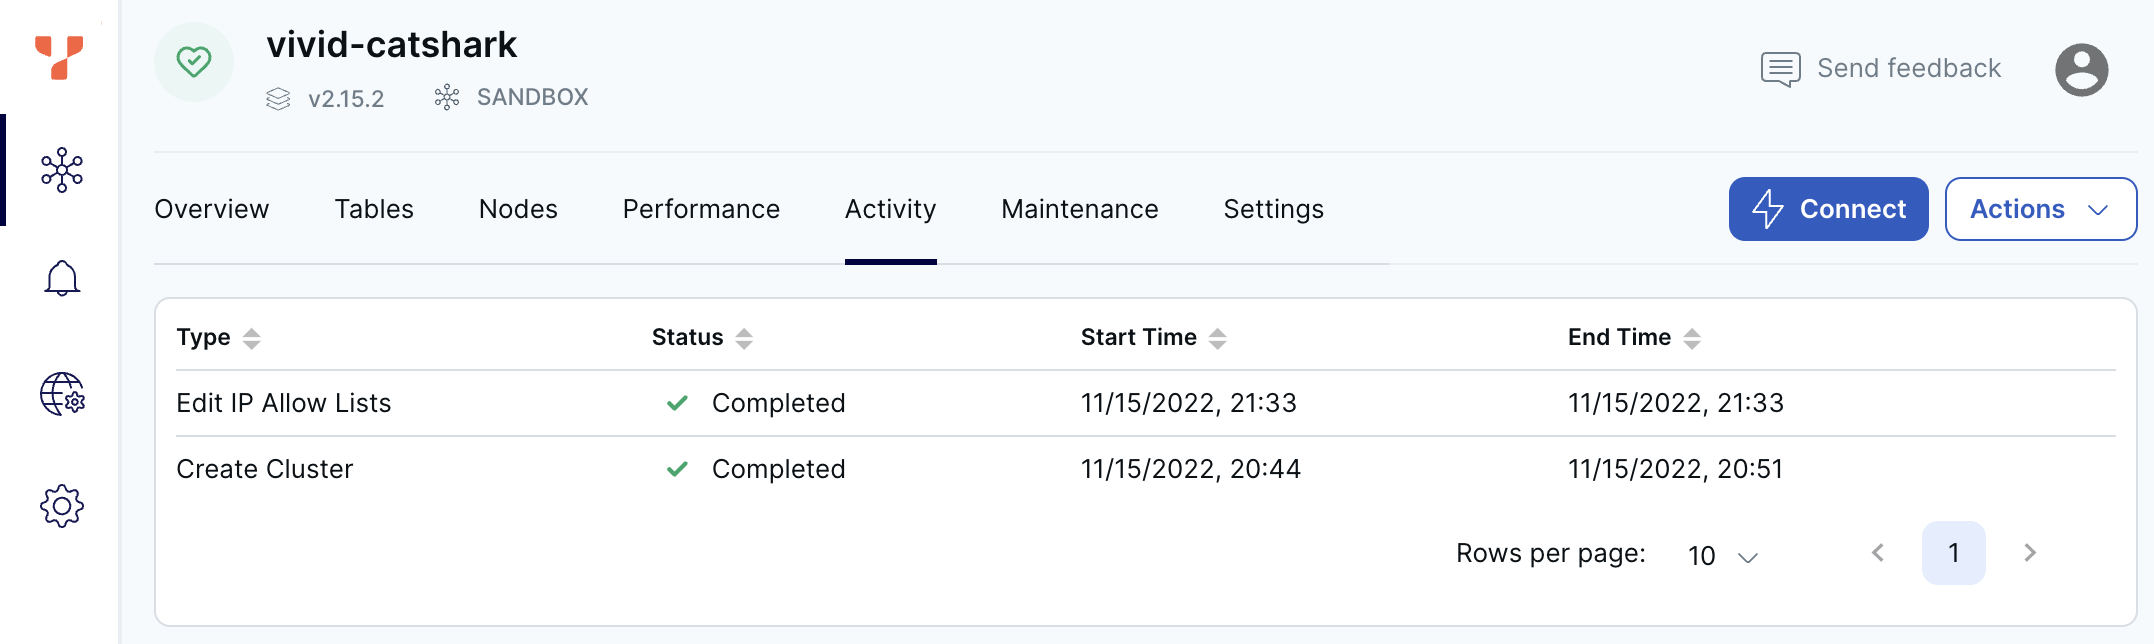
Task: Open the Network globe settings icon
Action: pyautogui.click(x=62, y=394)
